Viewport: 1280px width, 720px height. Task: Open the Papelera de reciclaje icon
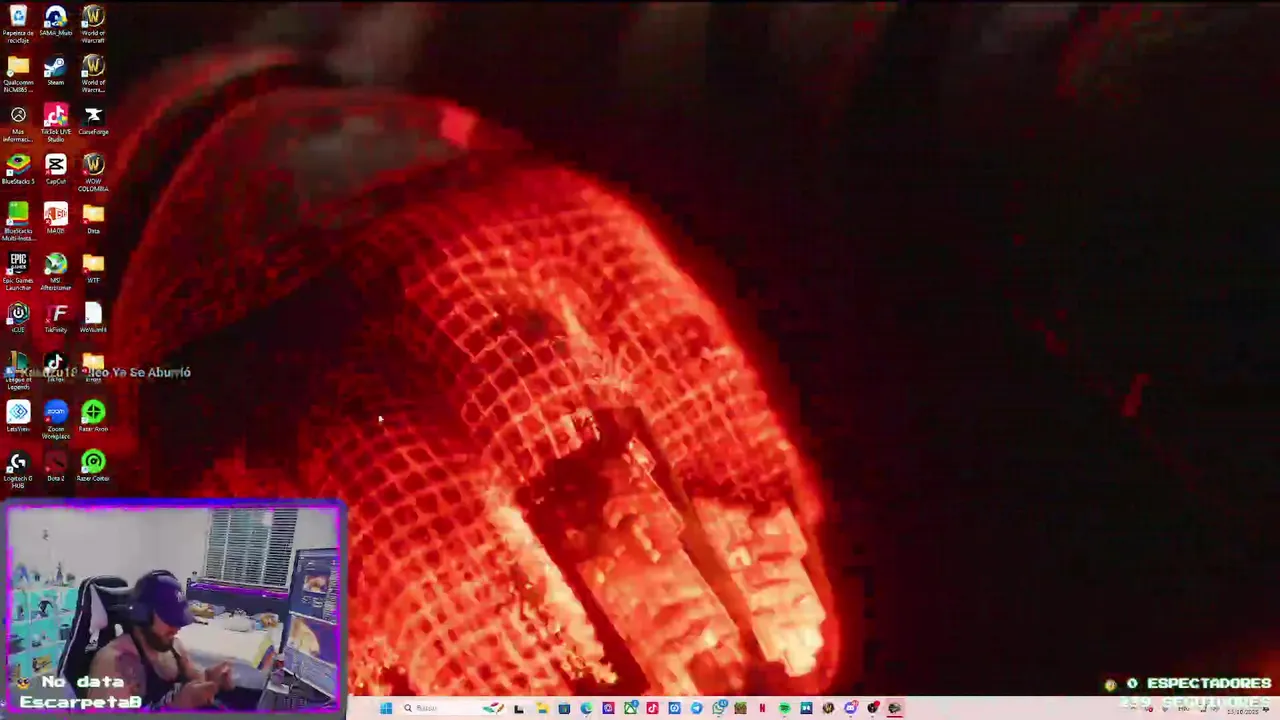[x=18, y=24]
